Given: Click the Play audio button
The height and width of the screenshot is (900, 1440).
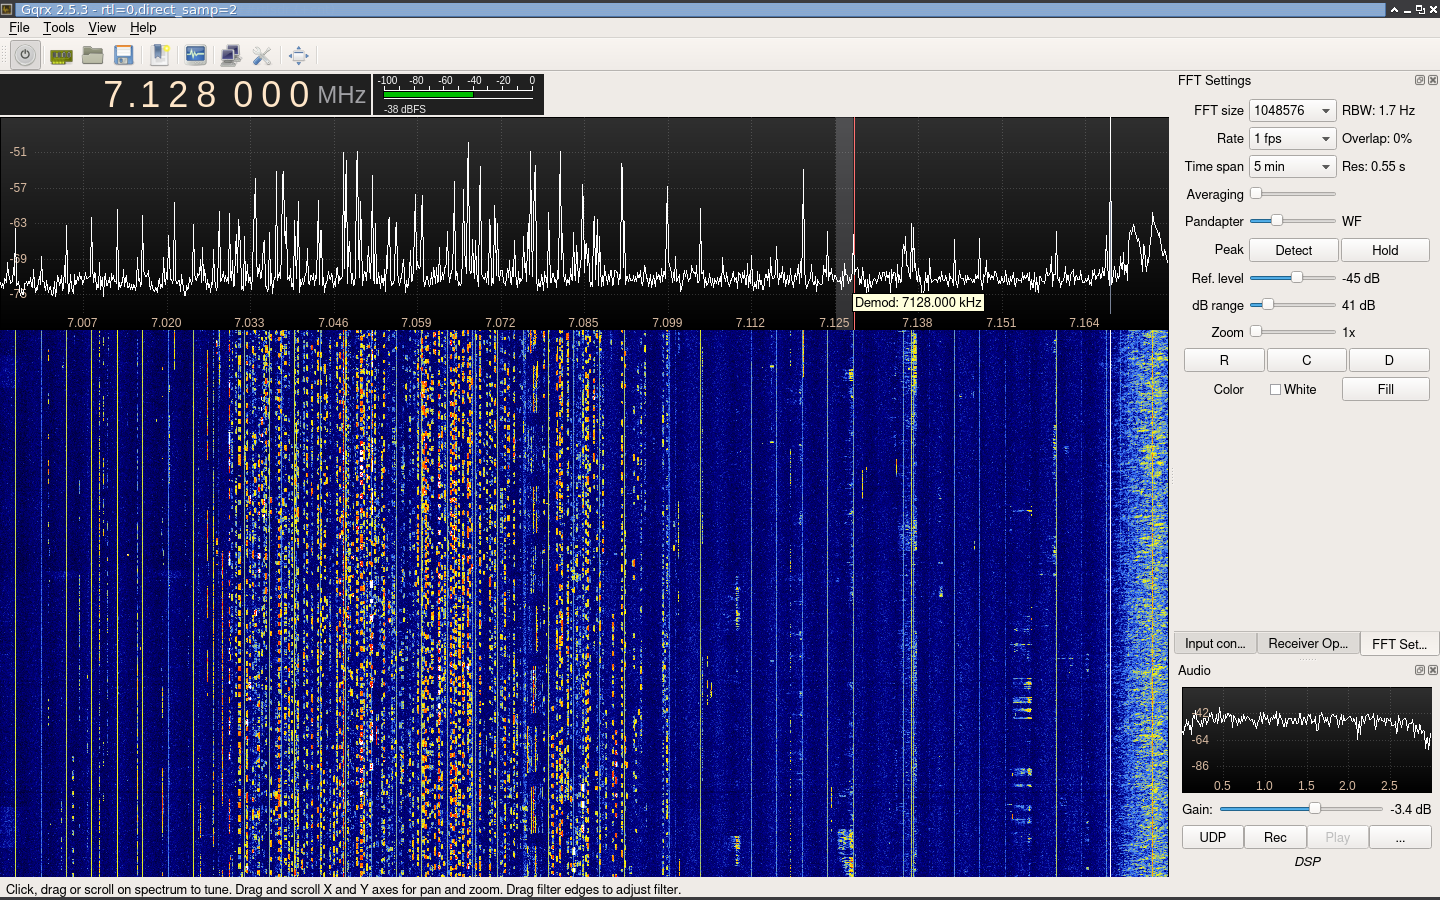Looking at the screenshot, I should pos(1337,837).
